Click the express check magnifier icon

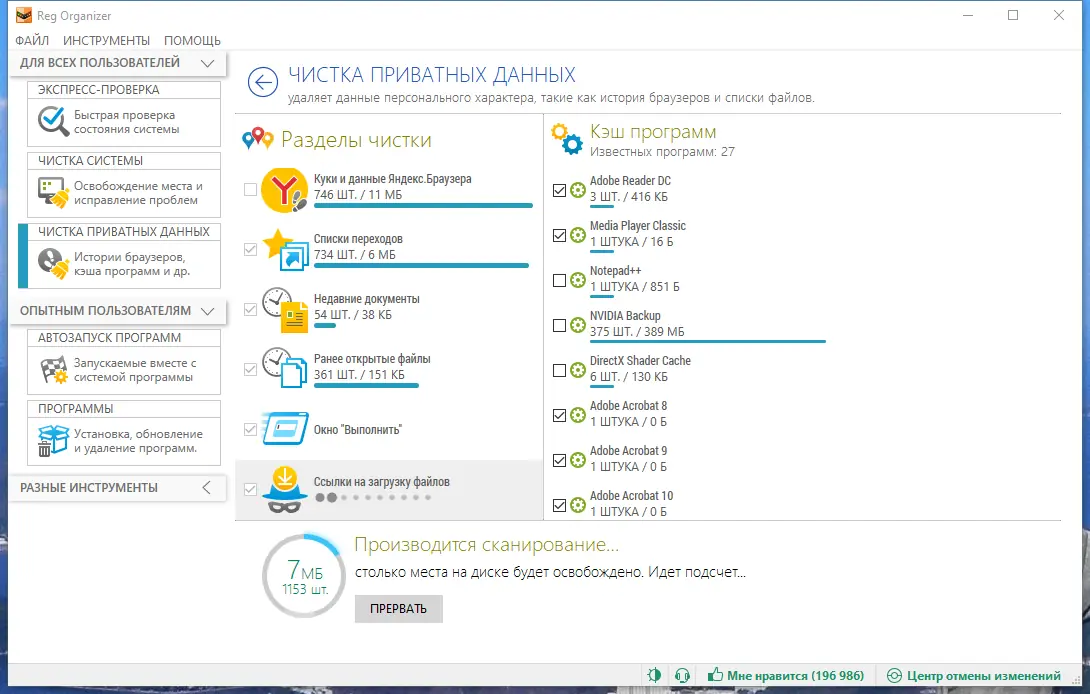53,121
